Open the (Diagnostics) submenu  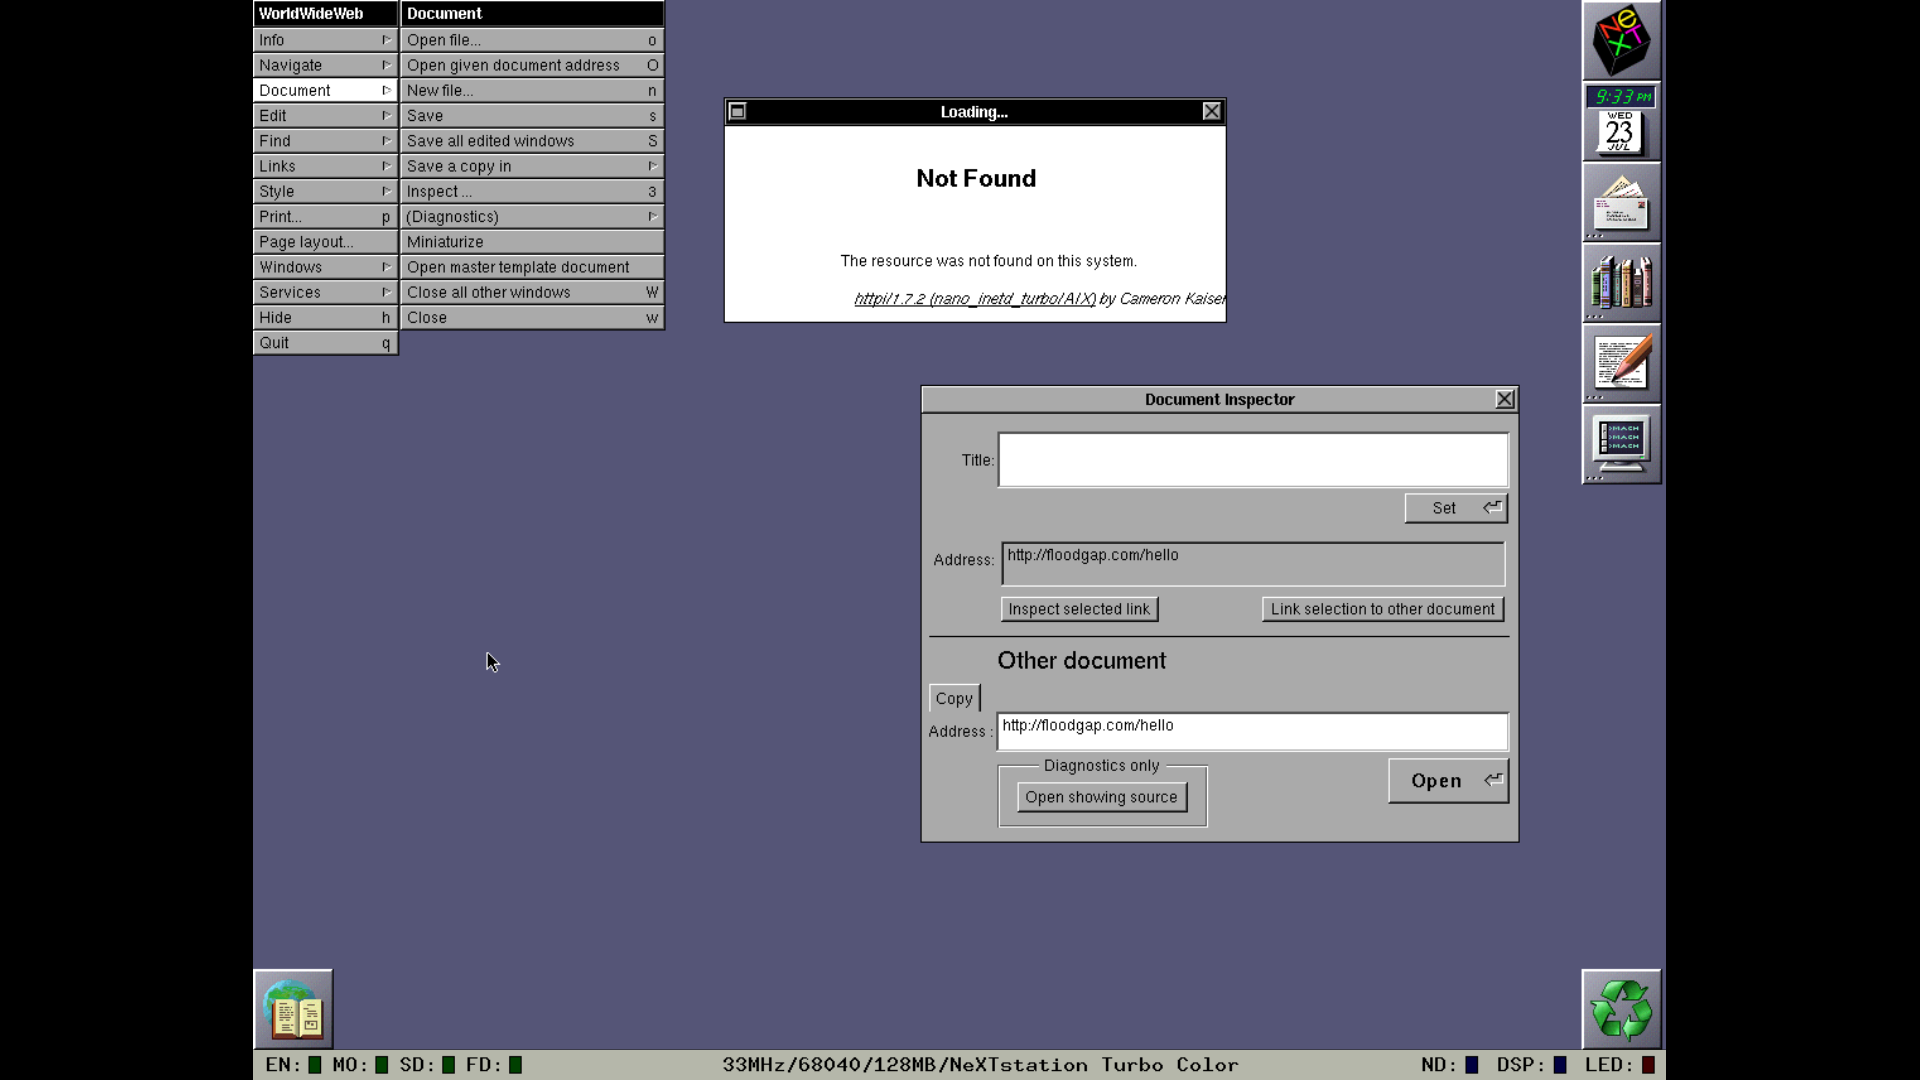pyautogui.click(x=531, y=217)
